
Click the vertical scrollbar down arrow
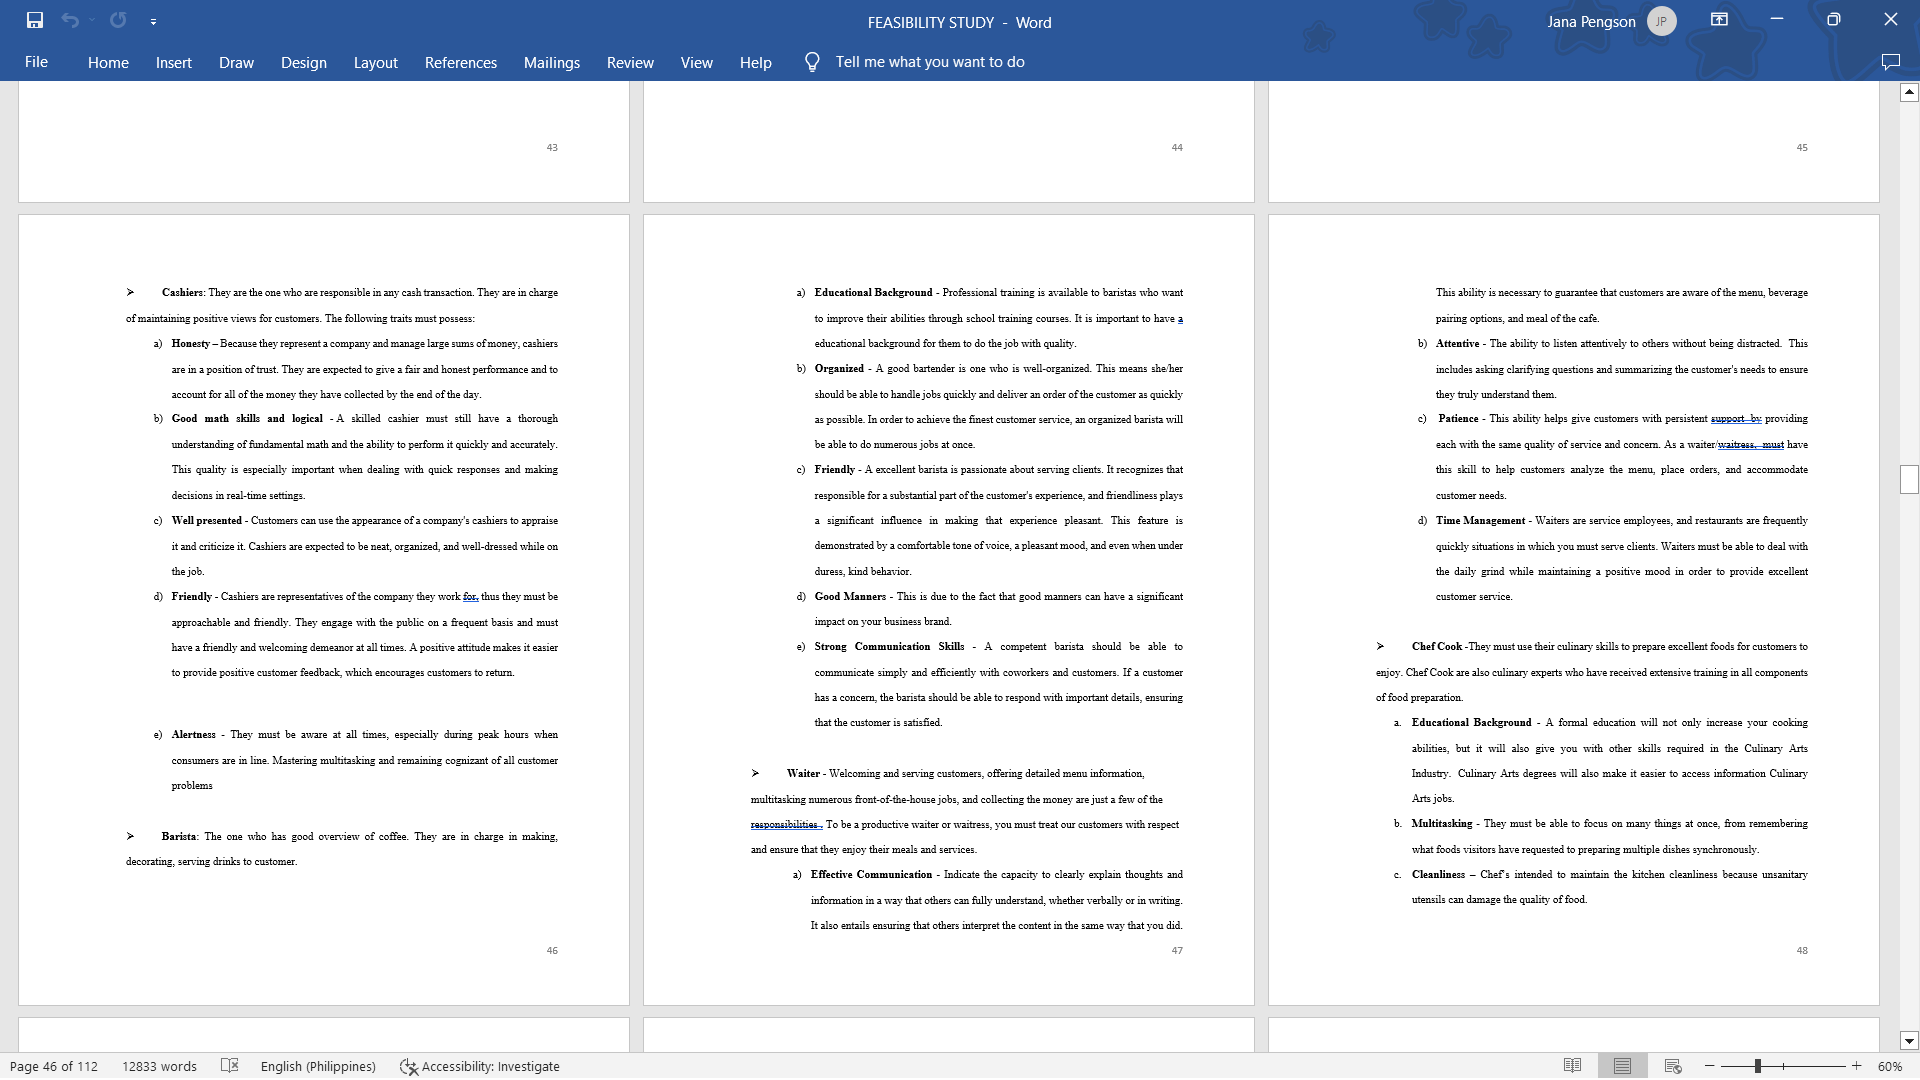(1909, 1040)
